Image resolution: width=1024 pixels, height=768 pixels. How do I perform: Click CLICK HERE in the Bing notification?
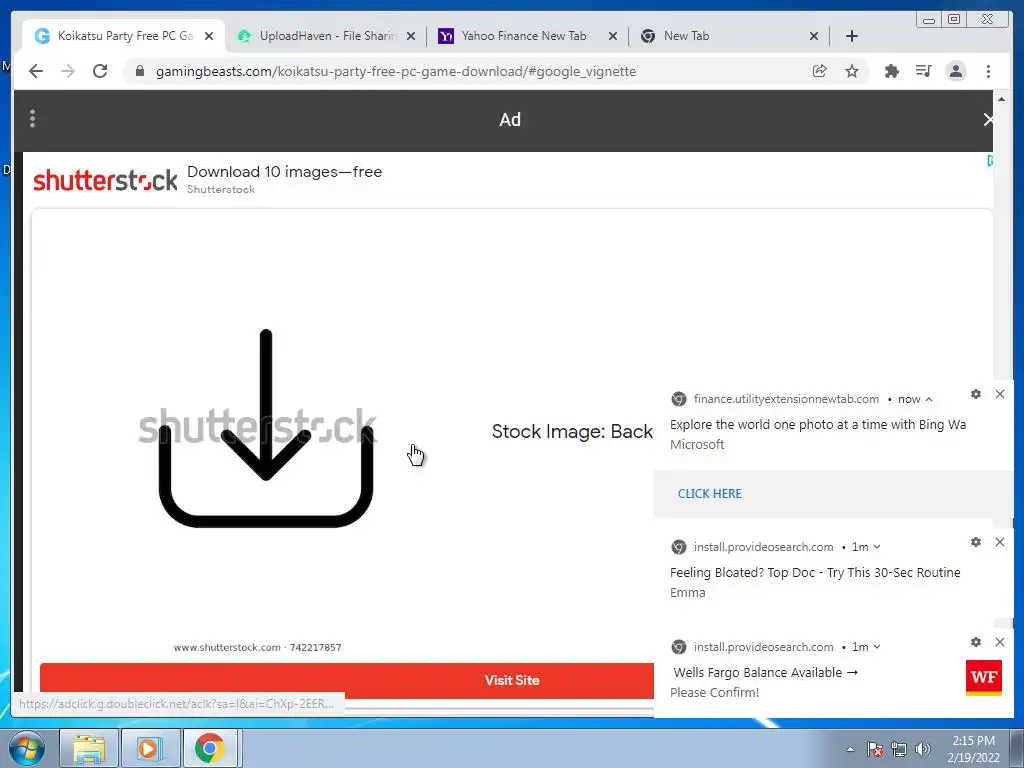709,494
